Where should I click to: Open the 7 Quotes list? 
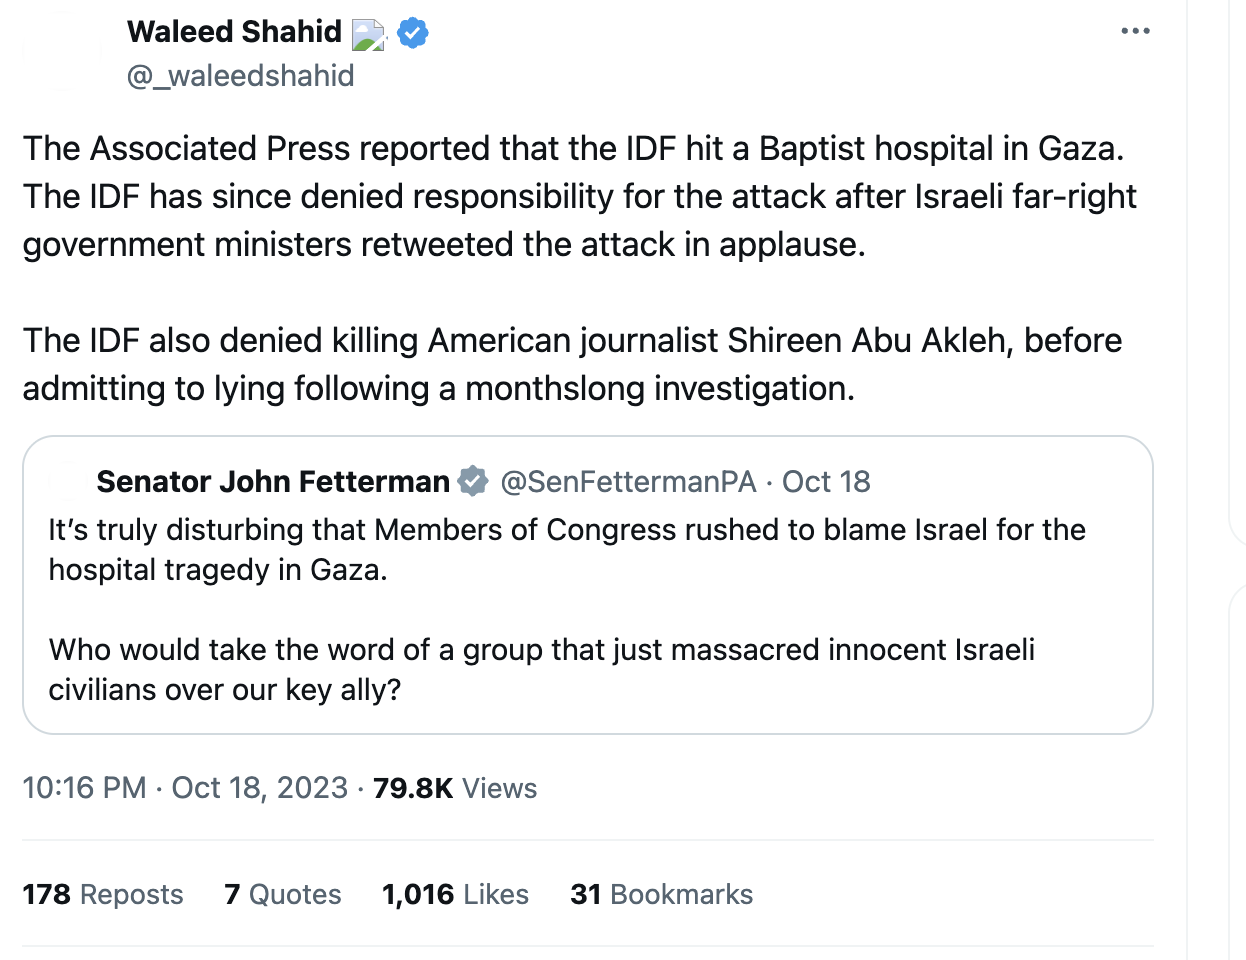point(283,894)
